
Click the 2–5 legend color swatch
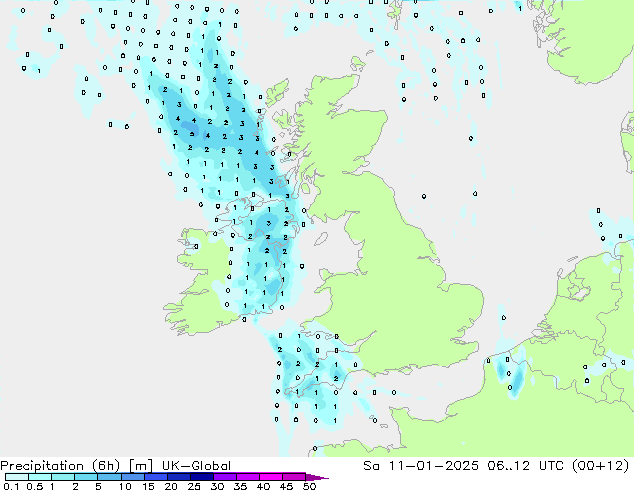click(86, 477)
